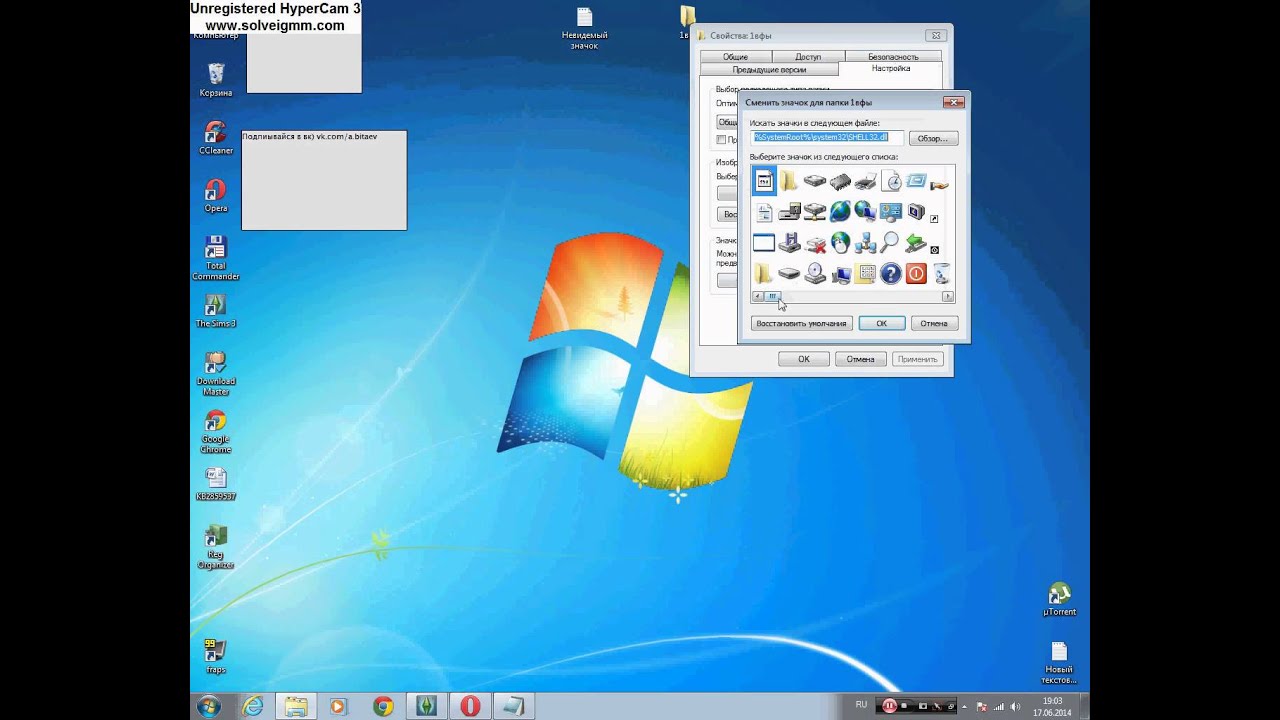
Task: Select the printer icon in the icon list
Action: tap(866, 182)
